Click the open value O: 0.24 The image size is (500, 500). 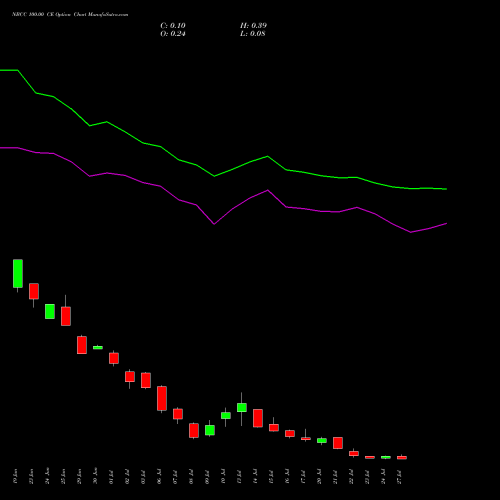(x=173, y=34)
